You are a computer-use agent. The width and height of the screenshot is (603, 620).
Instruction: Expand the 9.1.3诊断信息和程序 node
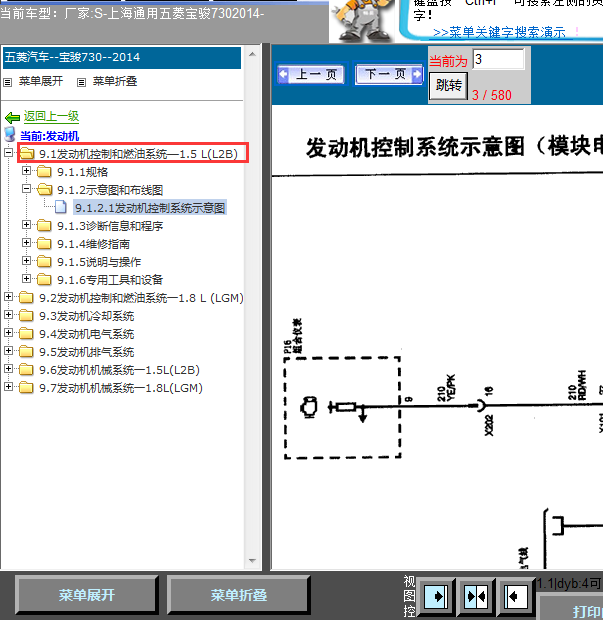tap(26, 225)
